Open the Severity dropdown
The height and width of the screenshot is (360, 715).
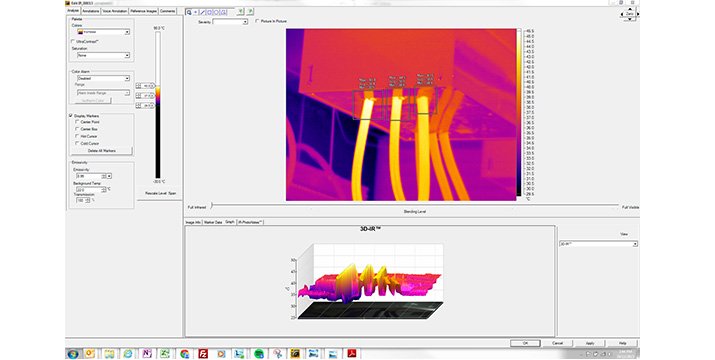click(230, 21)
